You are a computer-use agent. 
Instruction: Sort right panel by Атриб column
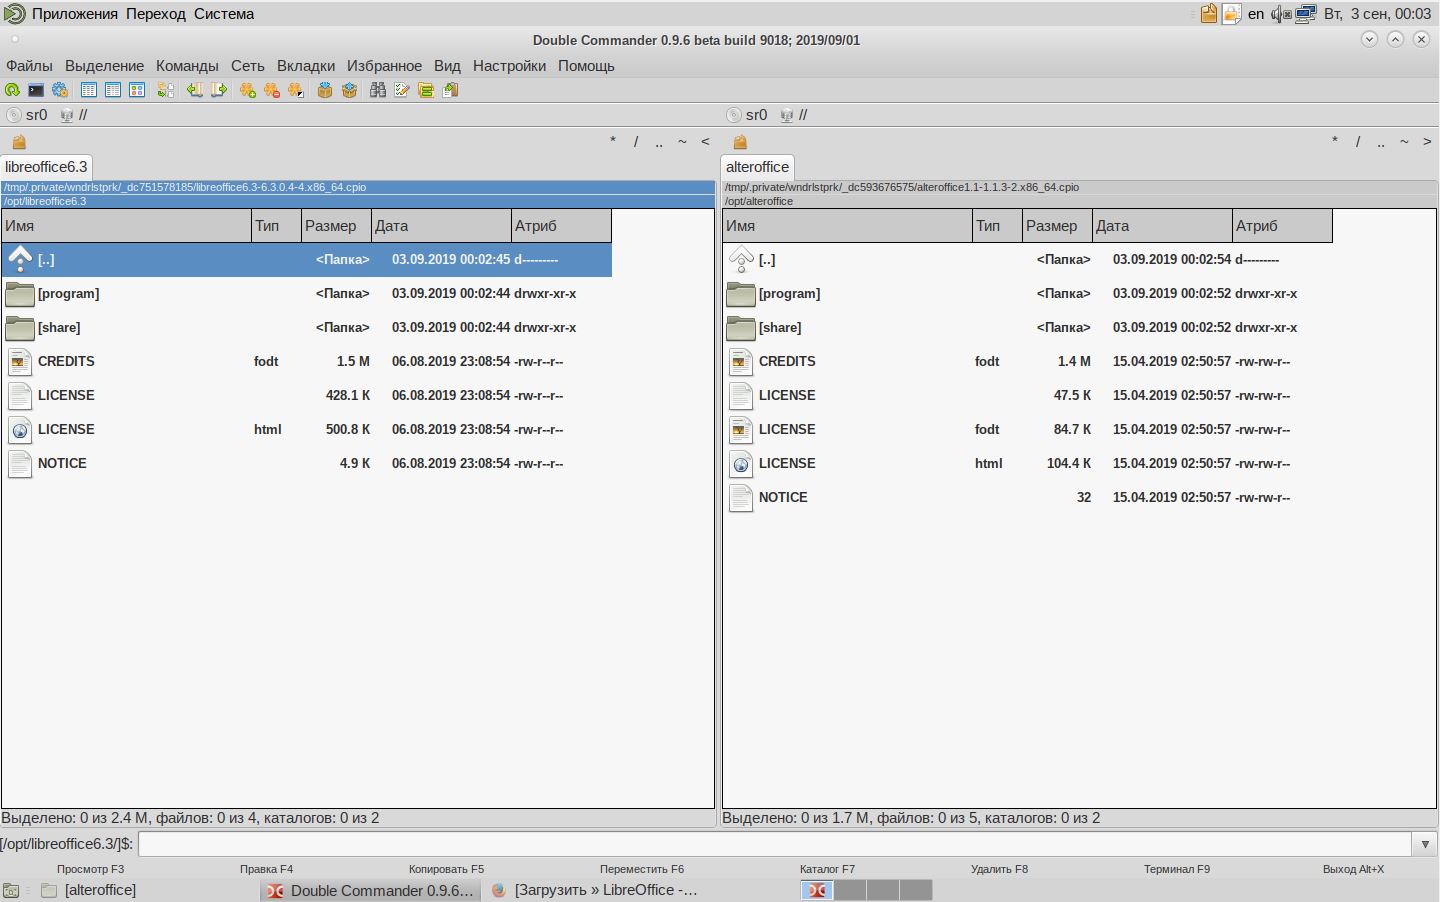[1282, 226]
